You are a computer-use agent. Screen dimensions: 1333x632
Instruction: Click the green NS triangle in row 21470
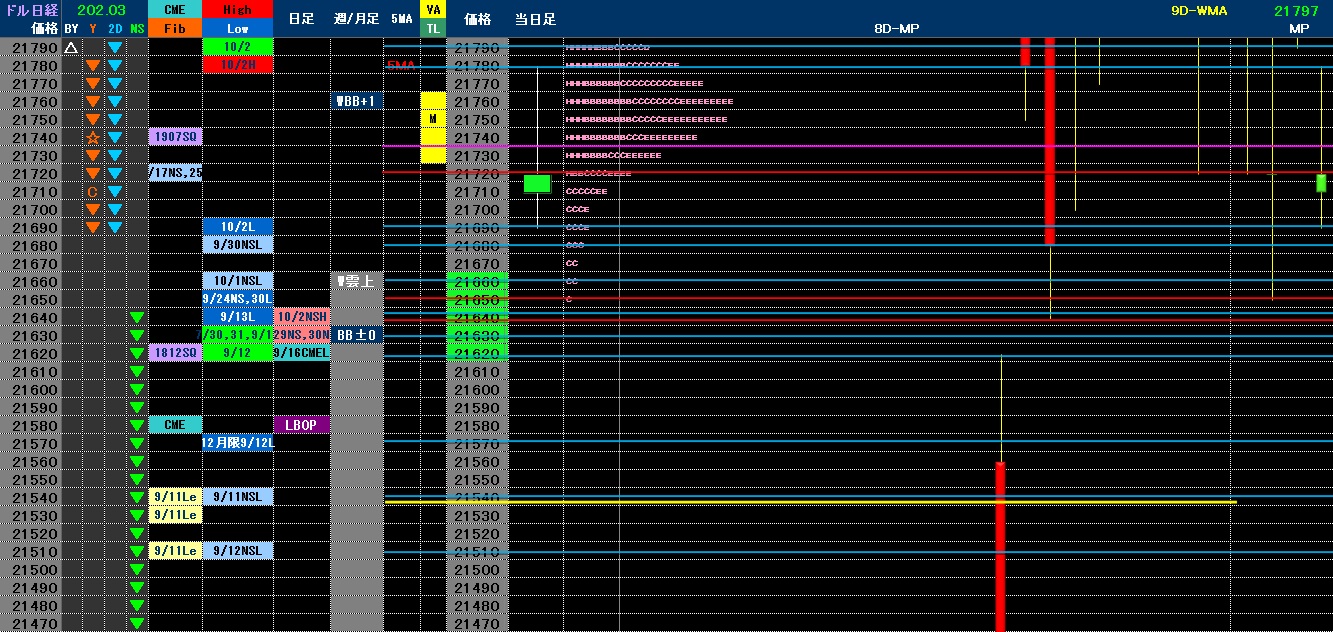point(137,624)
